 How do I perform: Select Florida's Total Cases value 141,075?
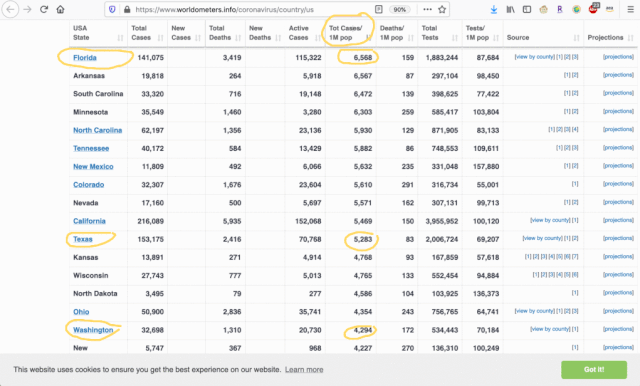pyautogui.click(x=150, y=58)
